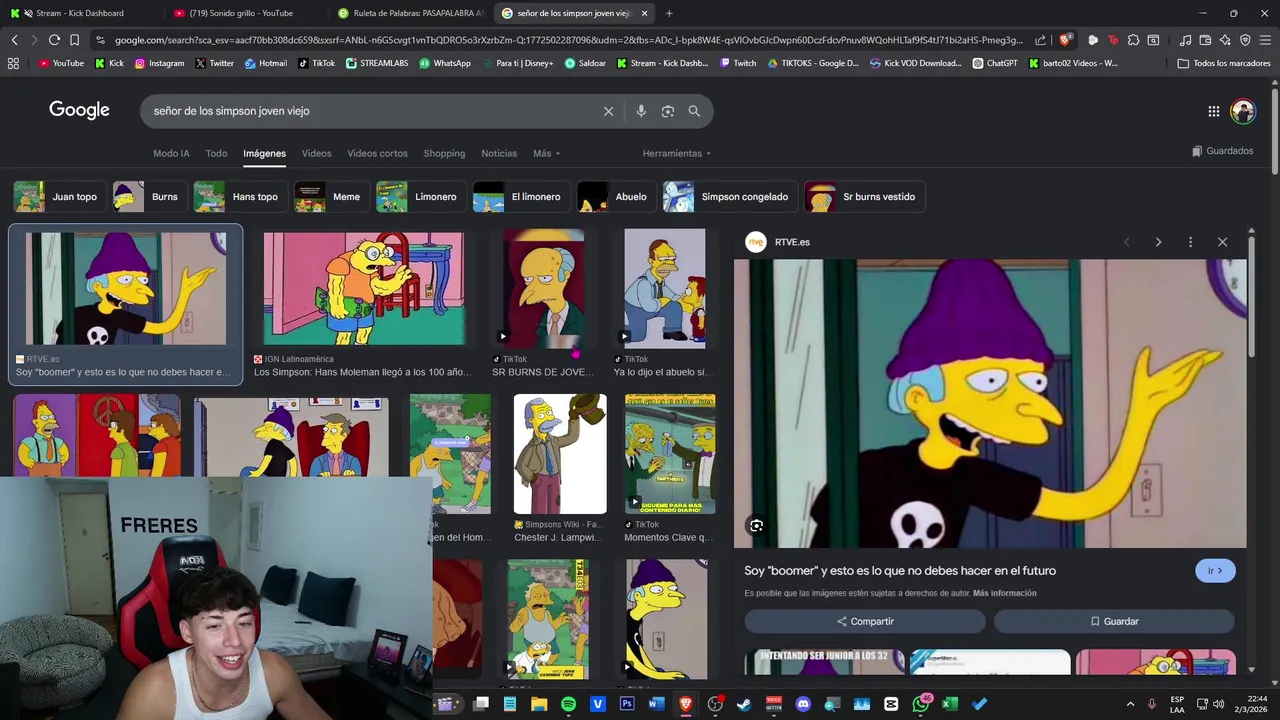Open the Brave main hamburger menu
Screen dimensions: 1280x720
[1265, 40]
